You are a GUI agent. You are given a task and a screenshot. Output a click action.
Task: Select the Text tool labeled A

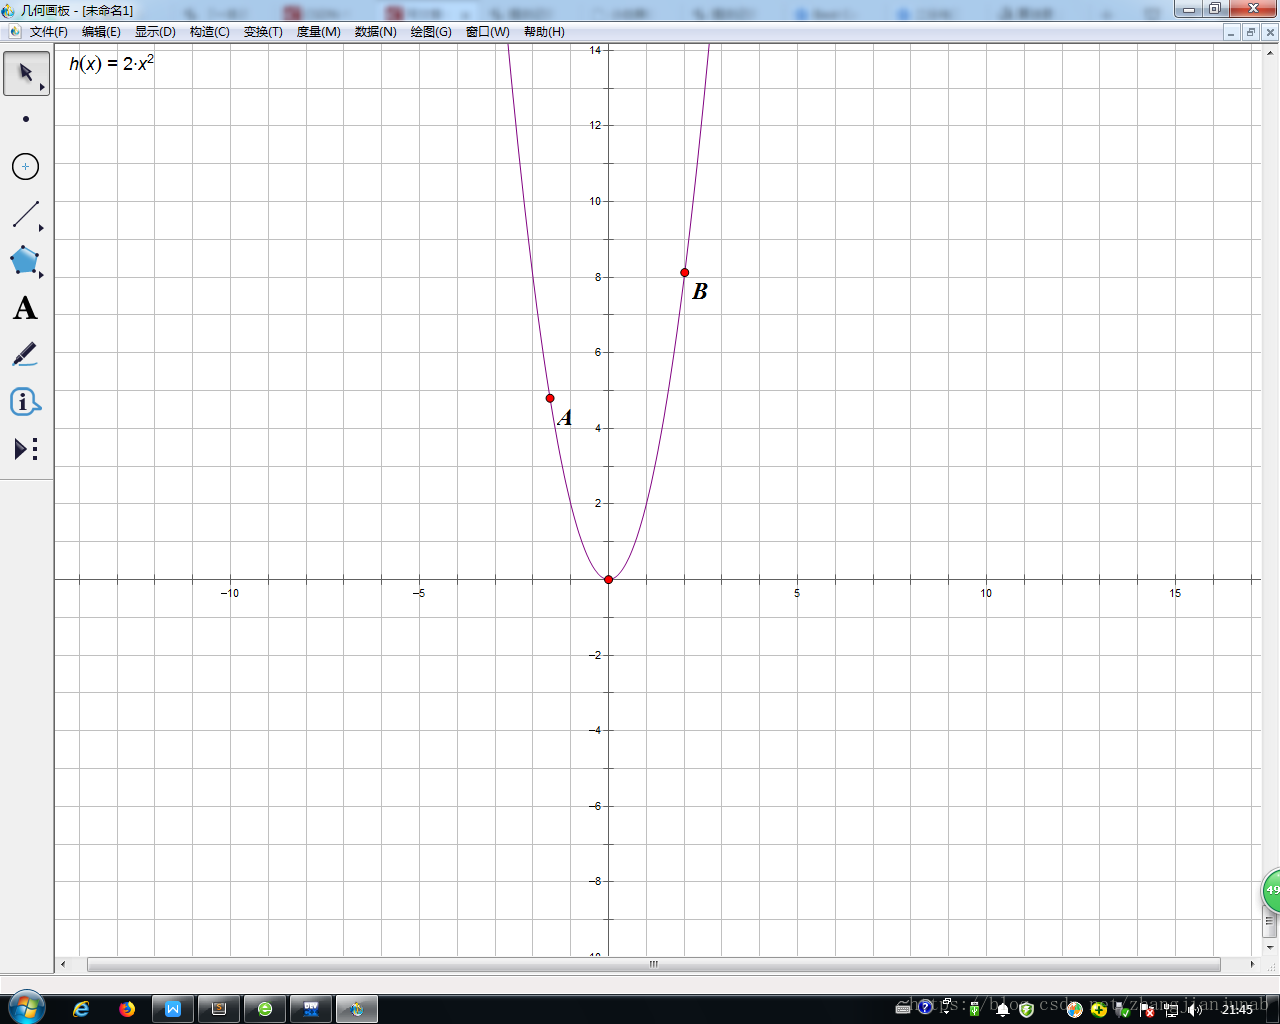point(26,308)
